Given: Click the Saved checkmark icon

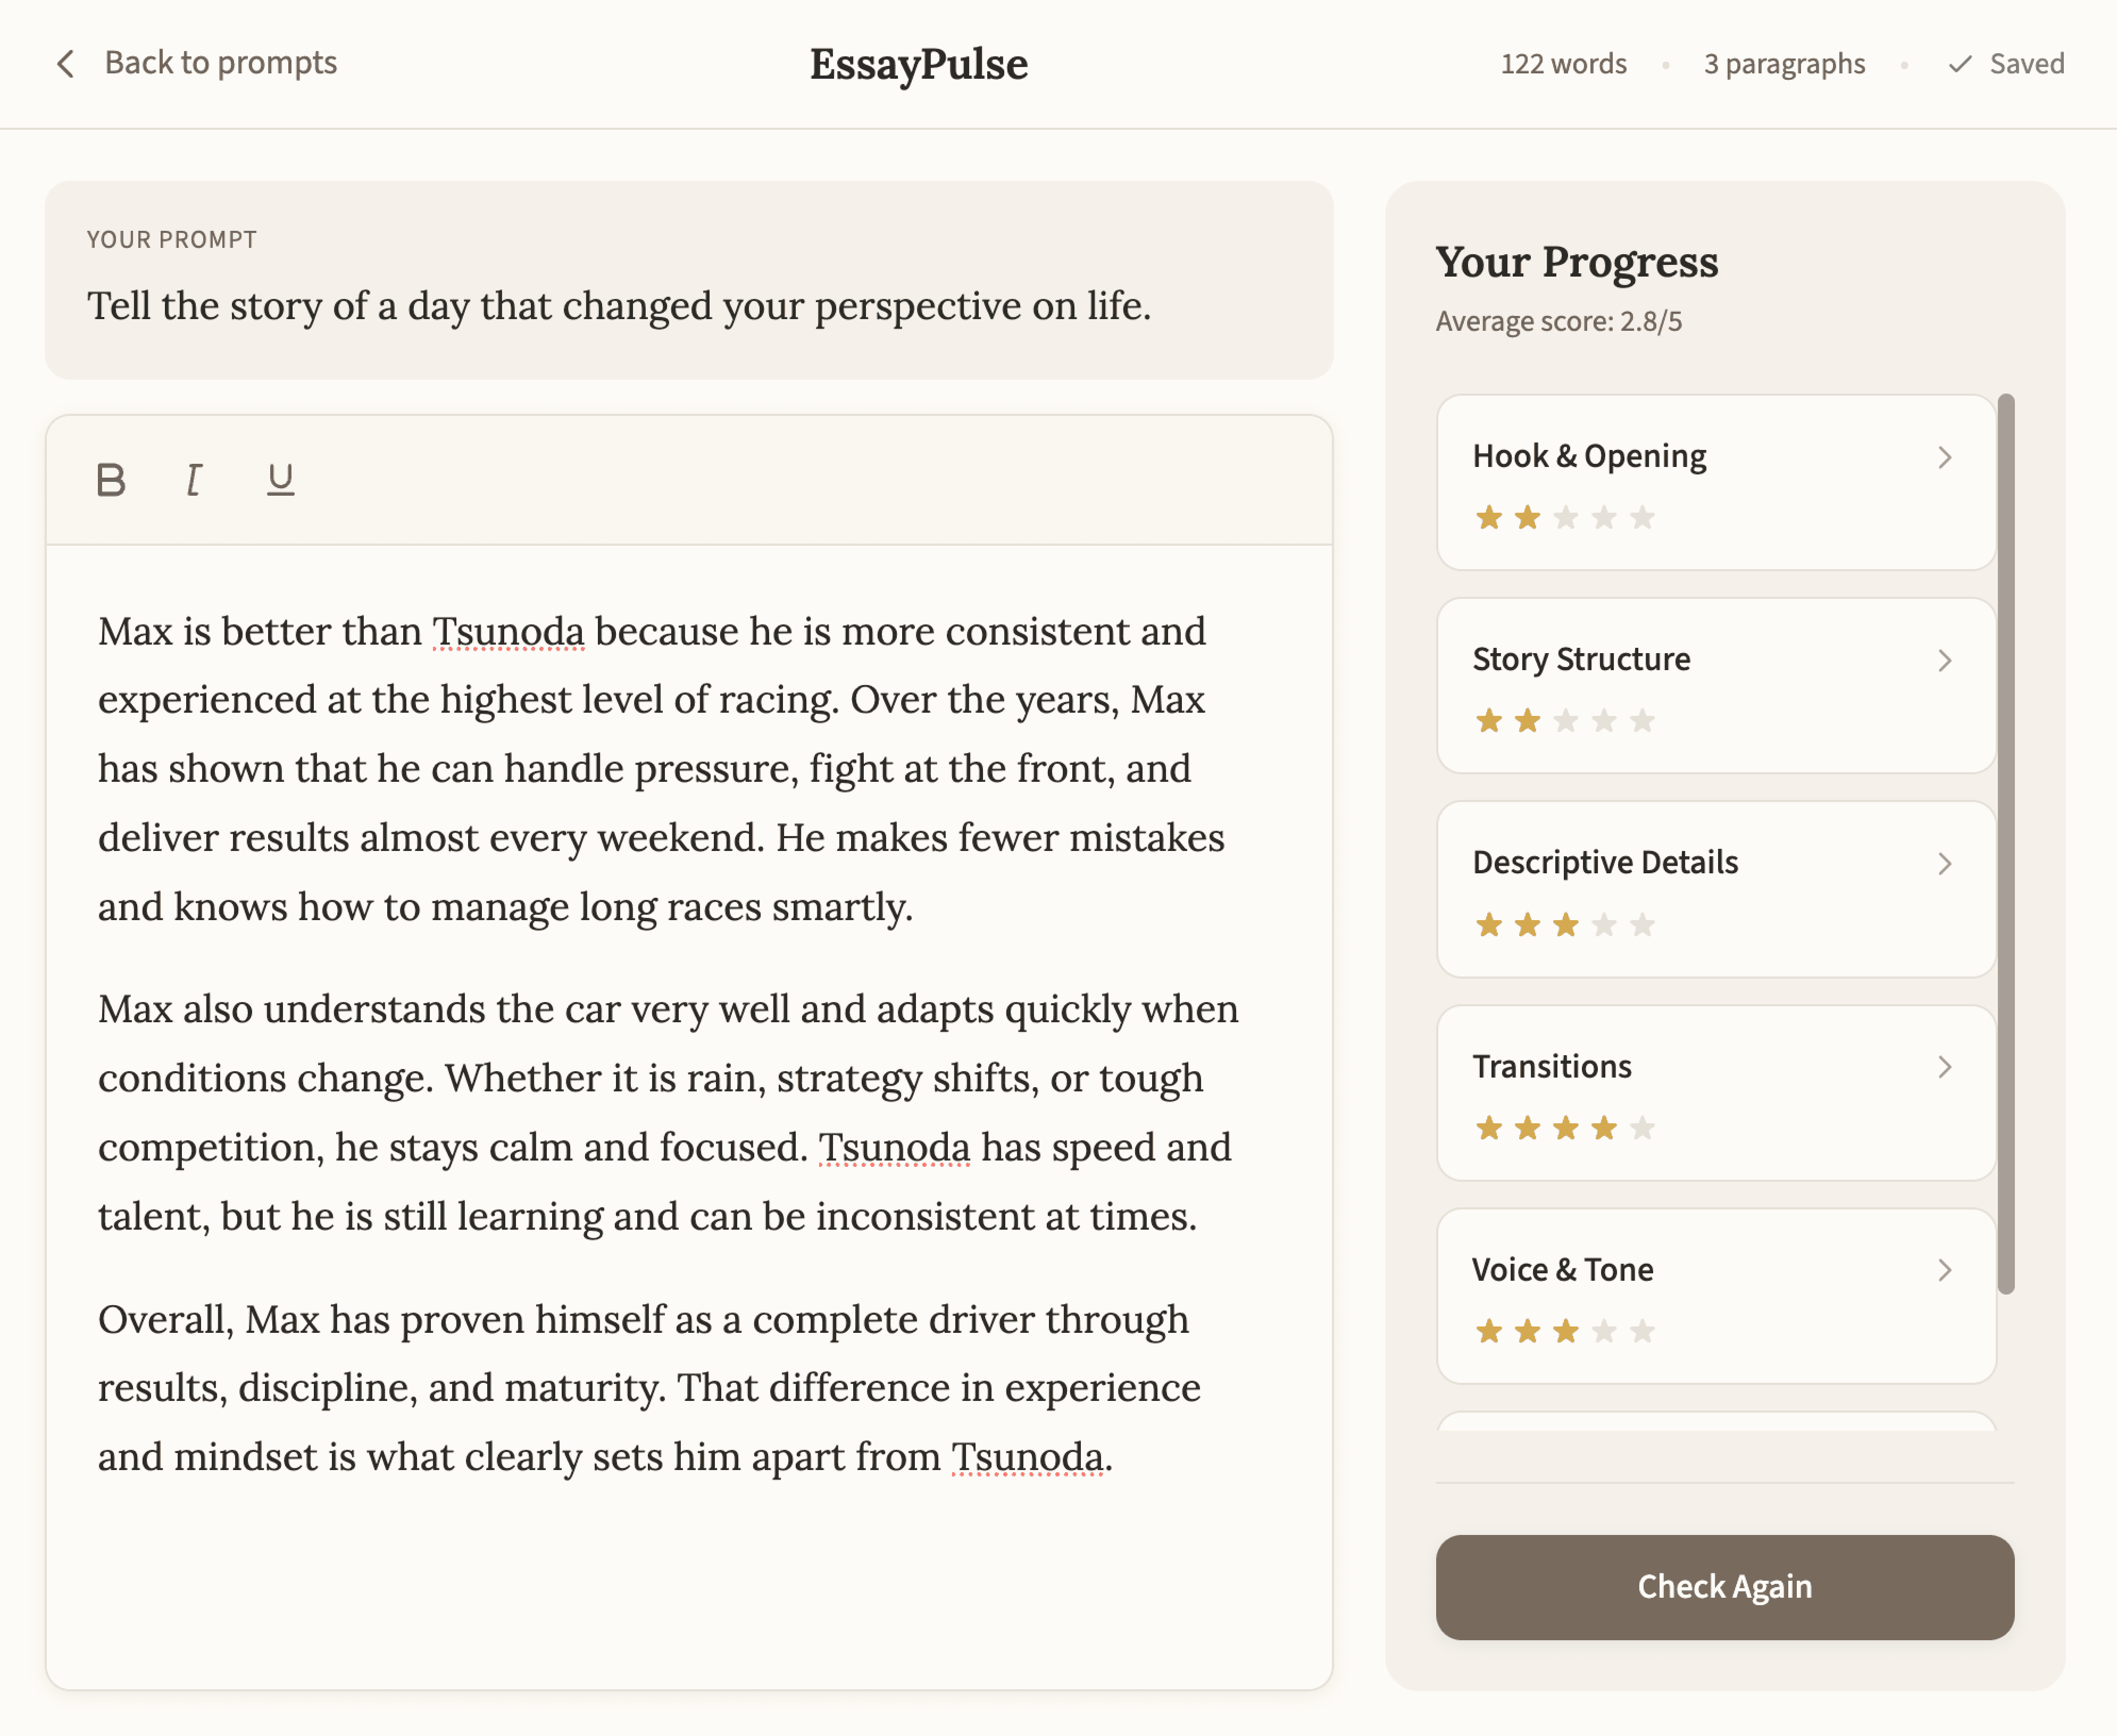Looking at the screenshot, I should click(x=1960, y=64).
